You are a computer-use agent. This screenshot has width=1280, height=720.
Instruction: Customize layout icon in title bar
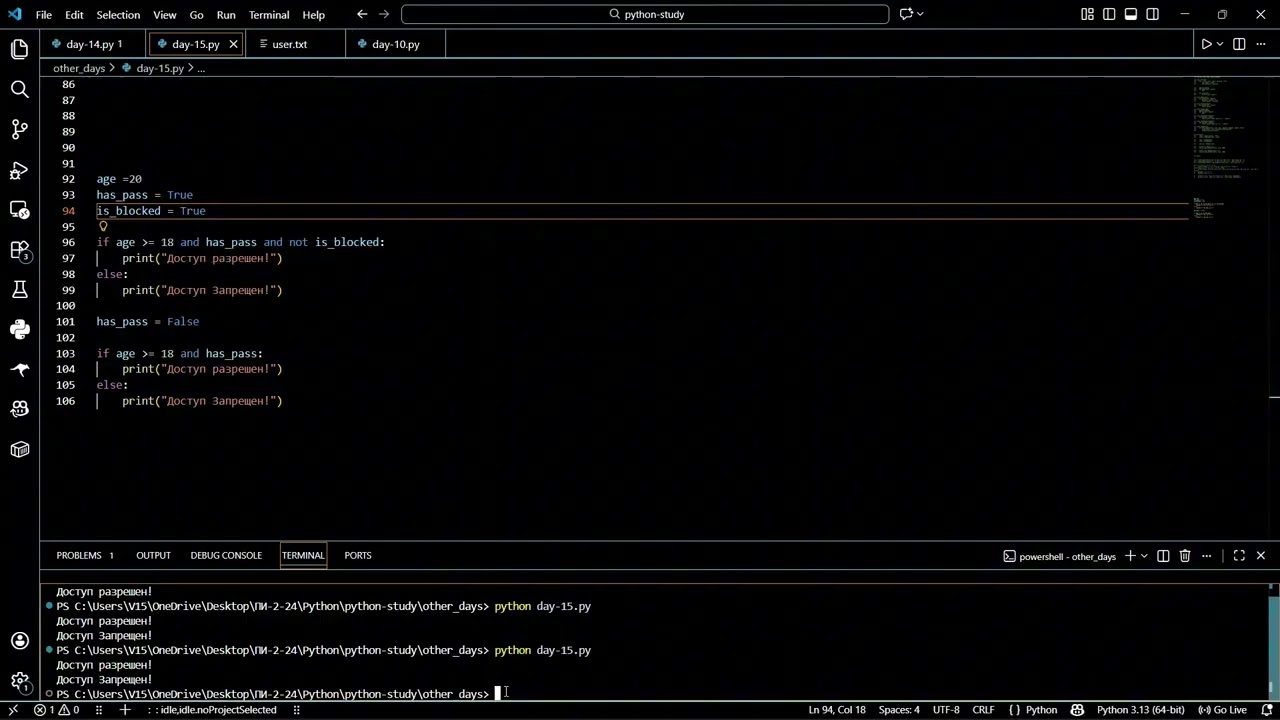1087,14
